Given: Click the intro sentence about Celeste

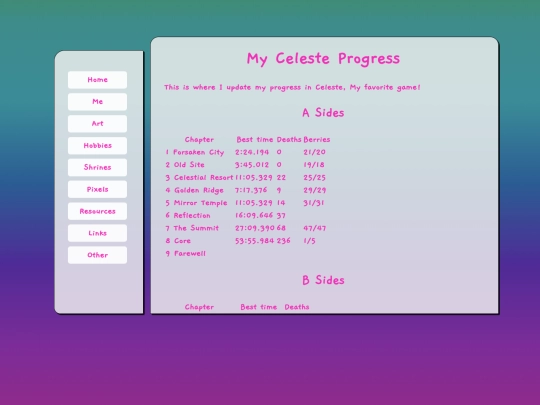Looking at the screenshot, I should coord(292,87).
